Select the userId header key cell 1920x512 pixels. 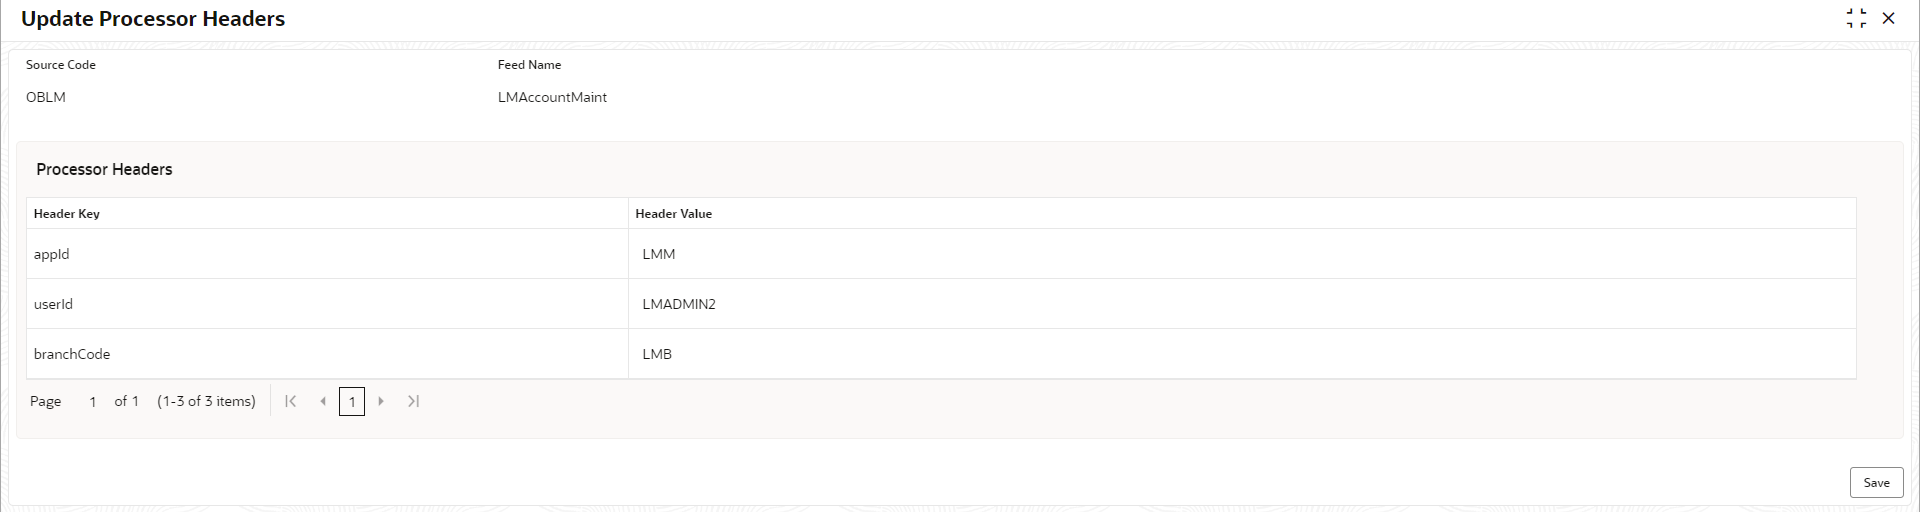click(327, 304)
